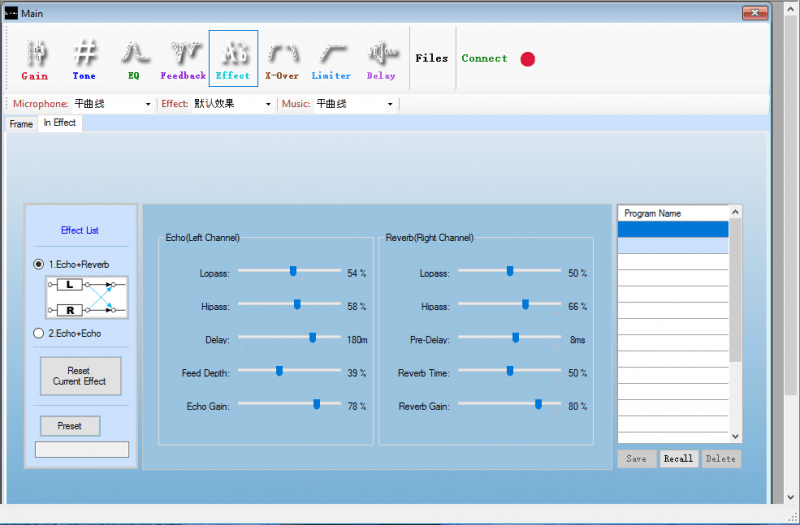Expand the Effect preset dropdown
The height and width of the screenshot is (525, 800).
[268, 104]
